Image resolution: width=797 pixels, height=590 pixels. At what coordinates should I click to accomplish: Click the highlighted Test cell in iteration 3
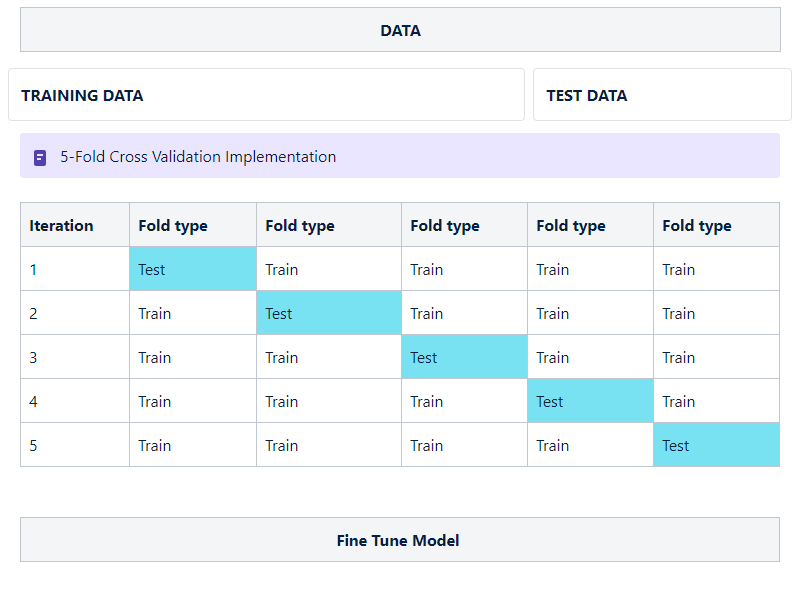tap(464, 357)
